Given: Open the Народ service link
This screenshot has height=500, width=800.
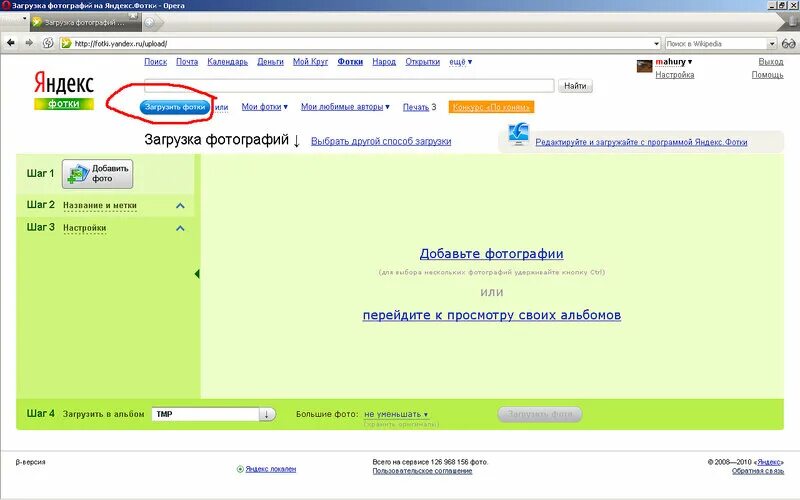Looking at the screenshot, I should pos(384,62).
